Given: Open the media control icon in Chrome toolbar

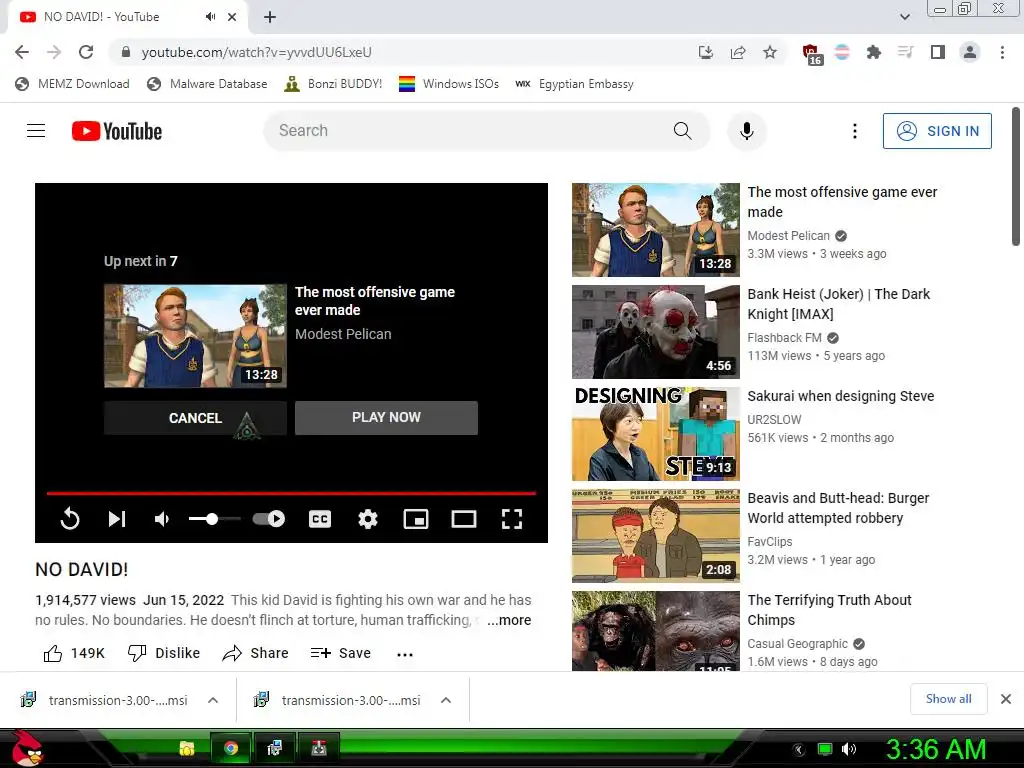Looking at the screenshot, I should tap(905, 52).
